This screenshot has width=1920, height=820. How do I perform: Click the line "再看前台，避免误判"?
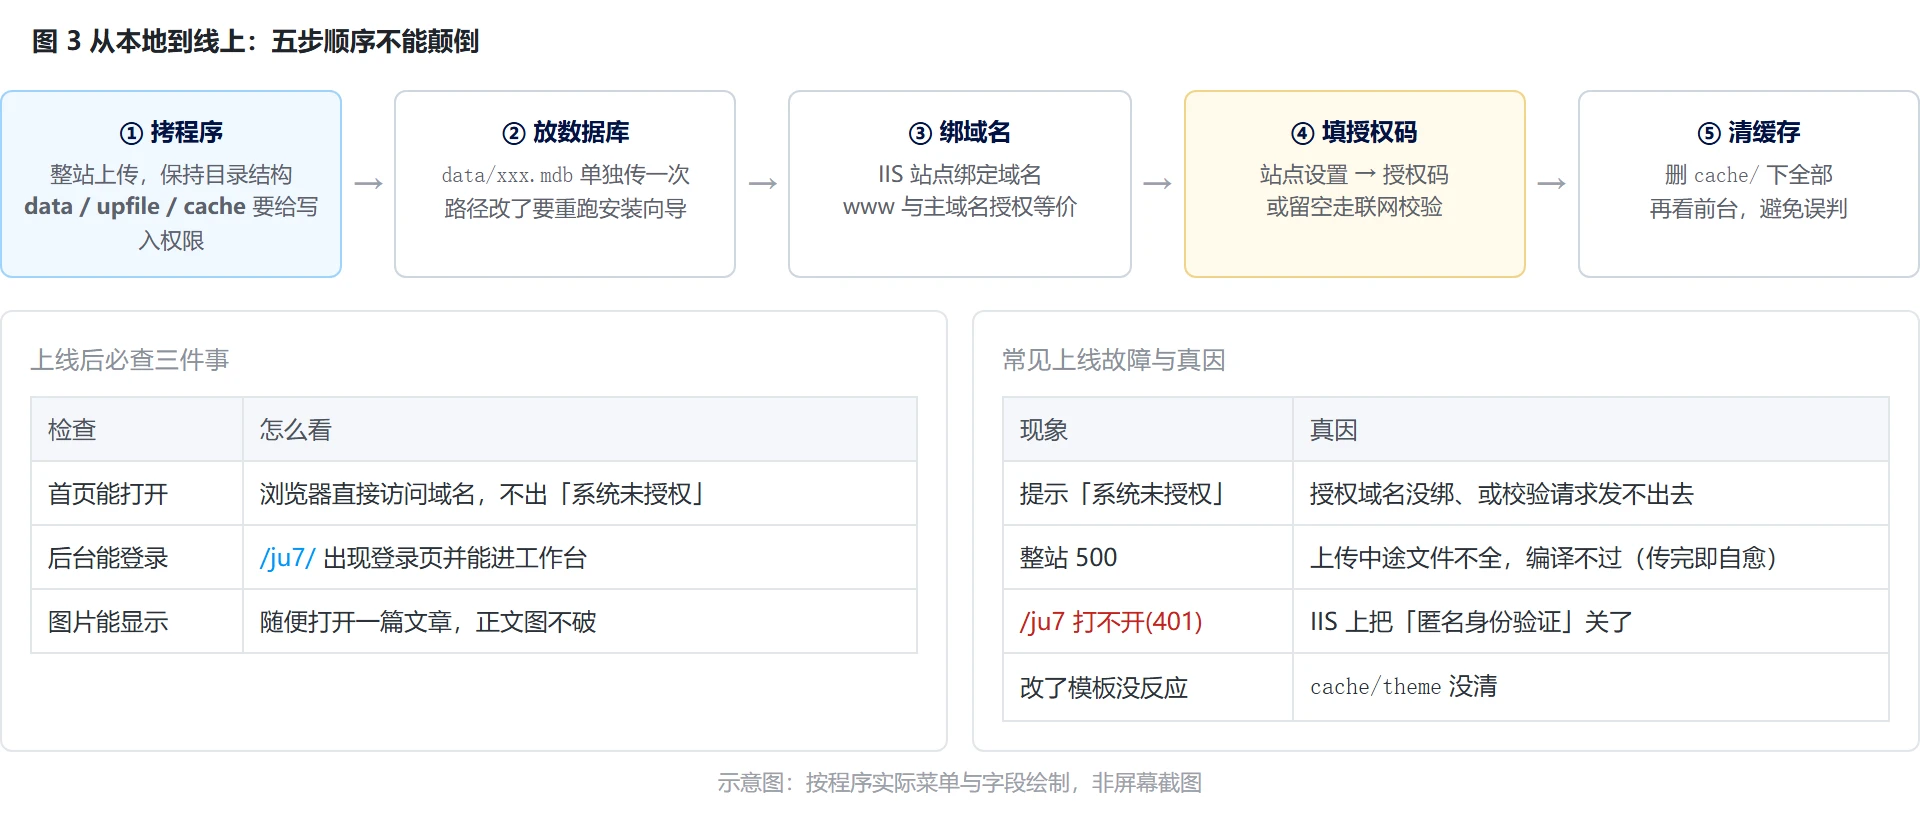(x=1748, y=208)
